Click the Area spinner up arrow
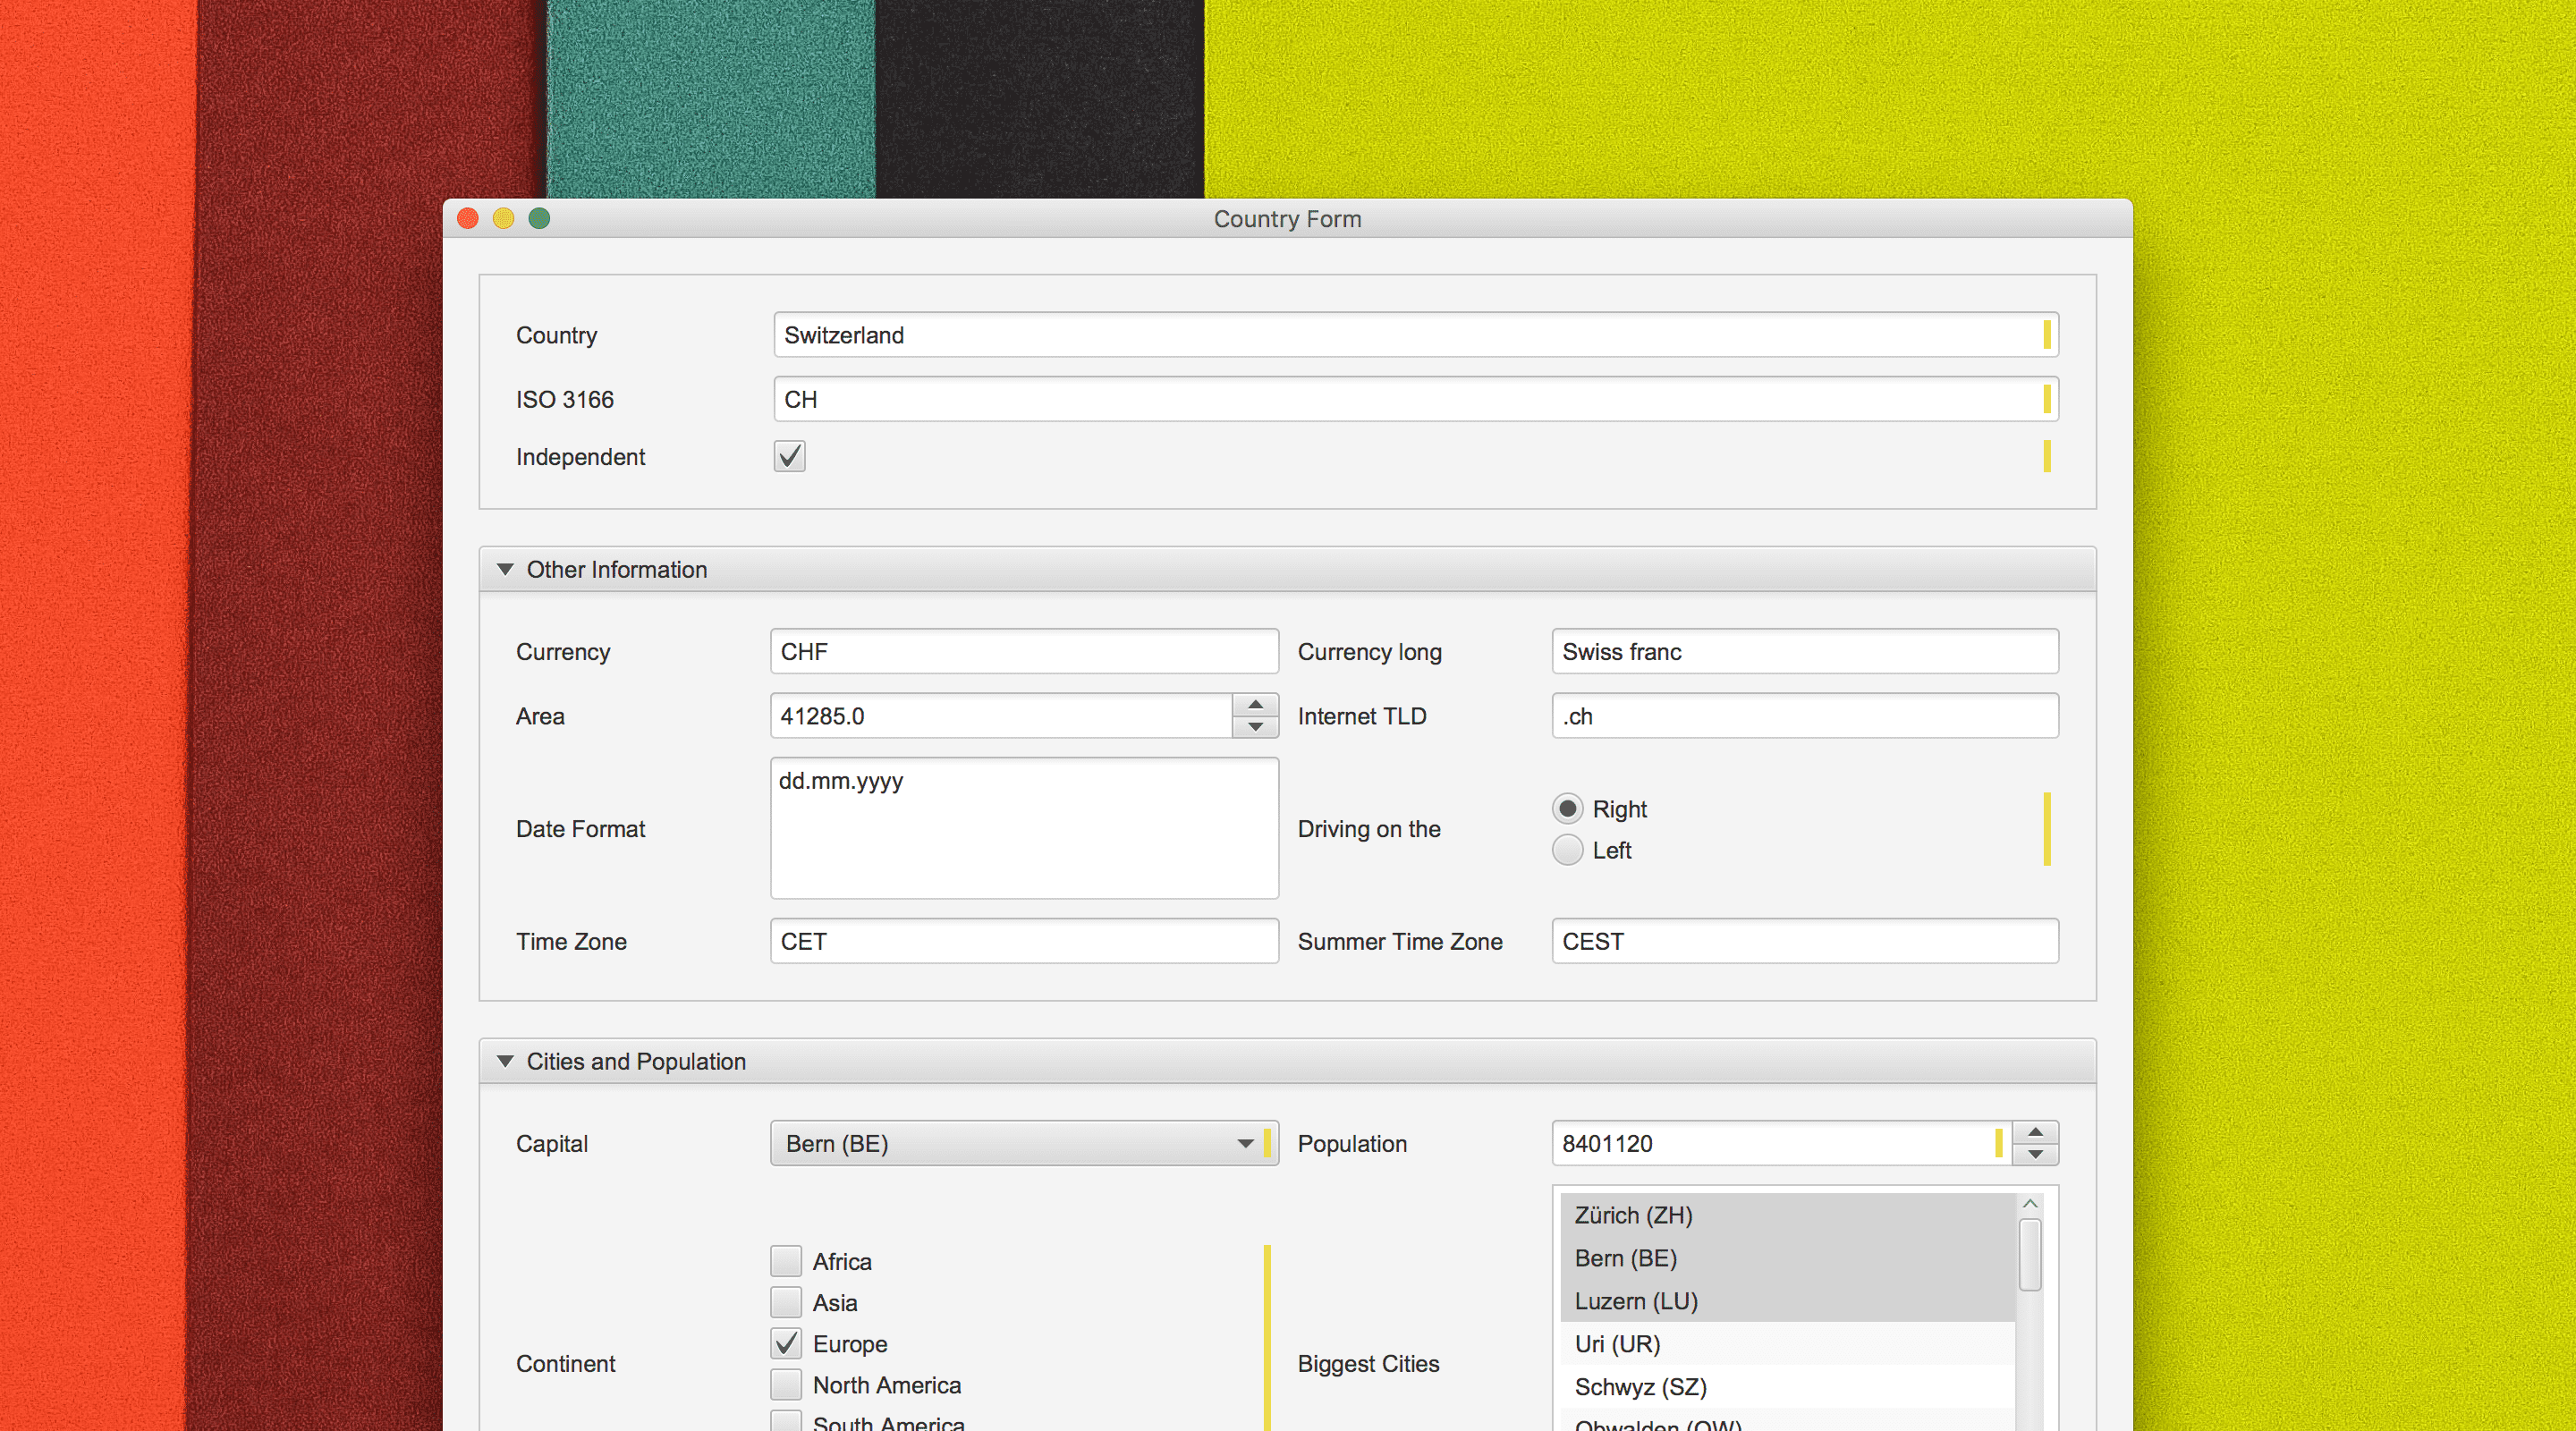Viewport: 2576px width, 1431px height. click(x=1255, y=705)
